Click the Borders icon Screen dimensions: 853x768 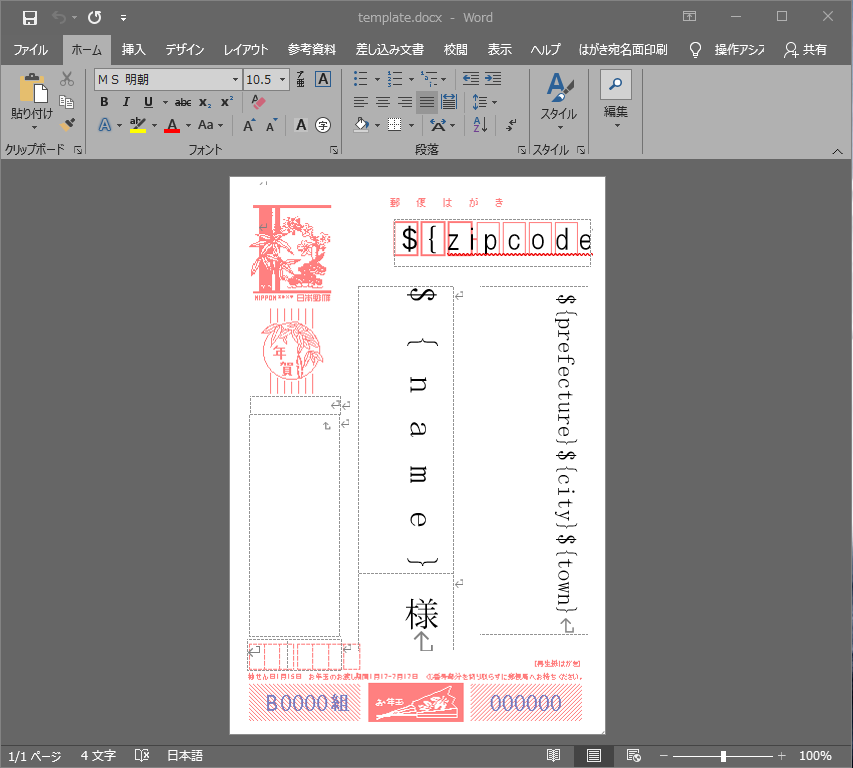tap(394, 125)
